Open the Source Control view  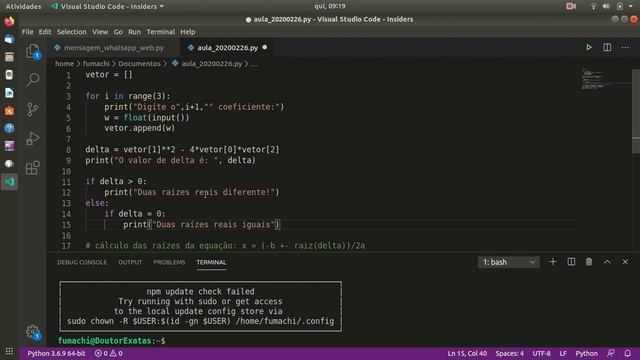(33, 109)
